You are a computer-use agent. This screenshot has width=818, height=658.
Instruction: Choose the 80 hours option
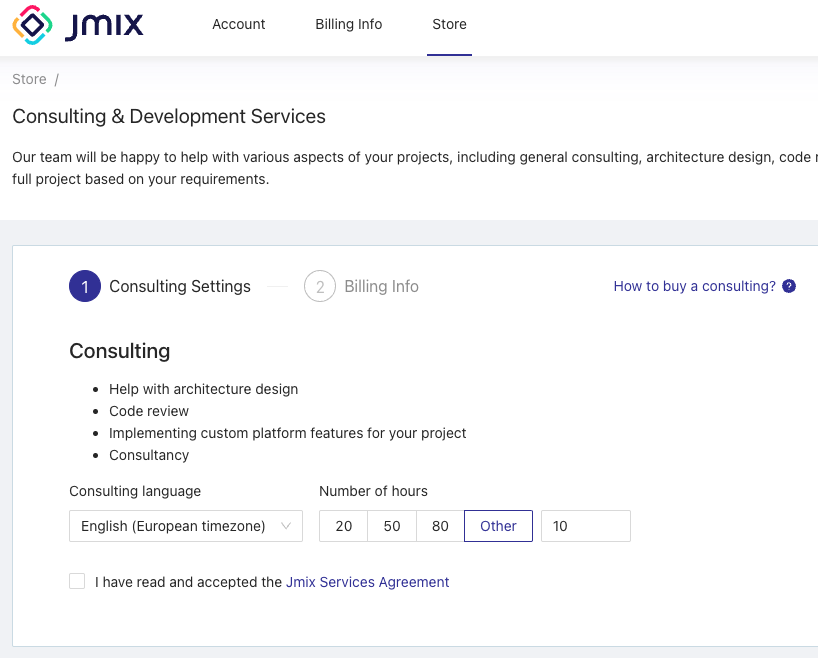440,526
